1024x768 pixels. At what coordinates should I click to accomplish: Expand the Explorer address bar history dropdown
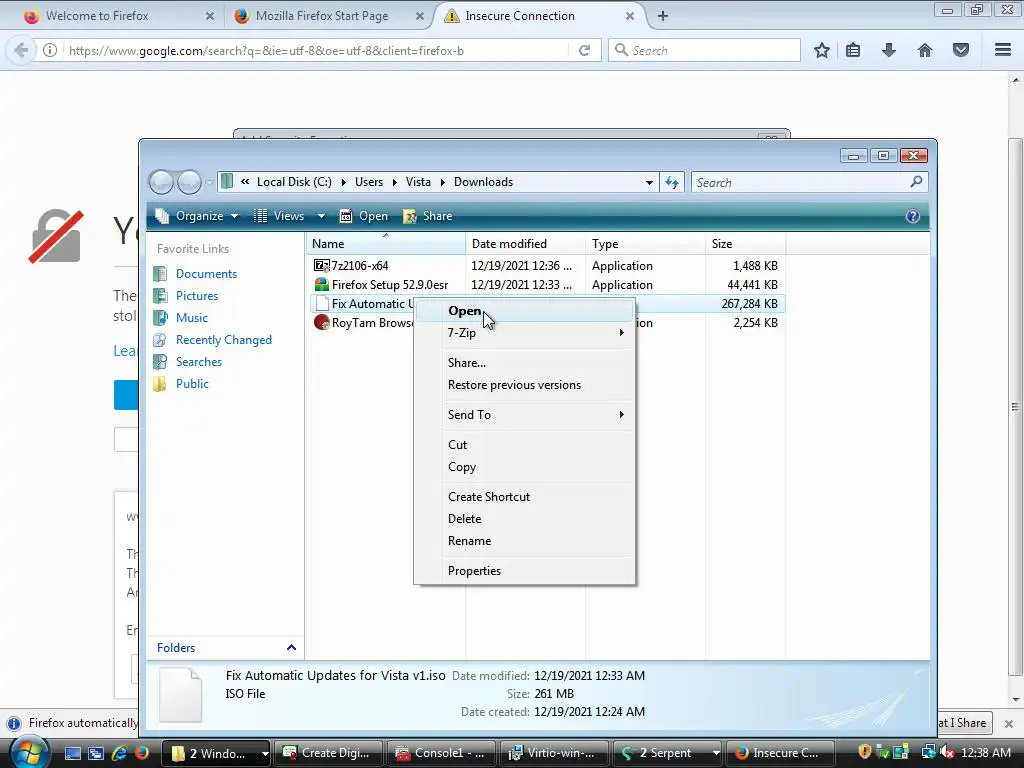point(649,183)
